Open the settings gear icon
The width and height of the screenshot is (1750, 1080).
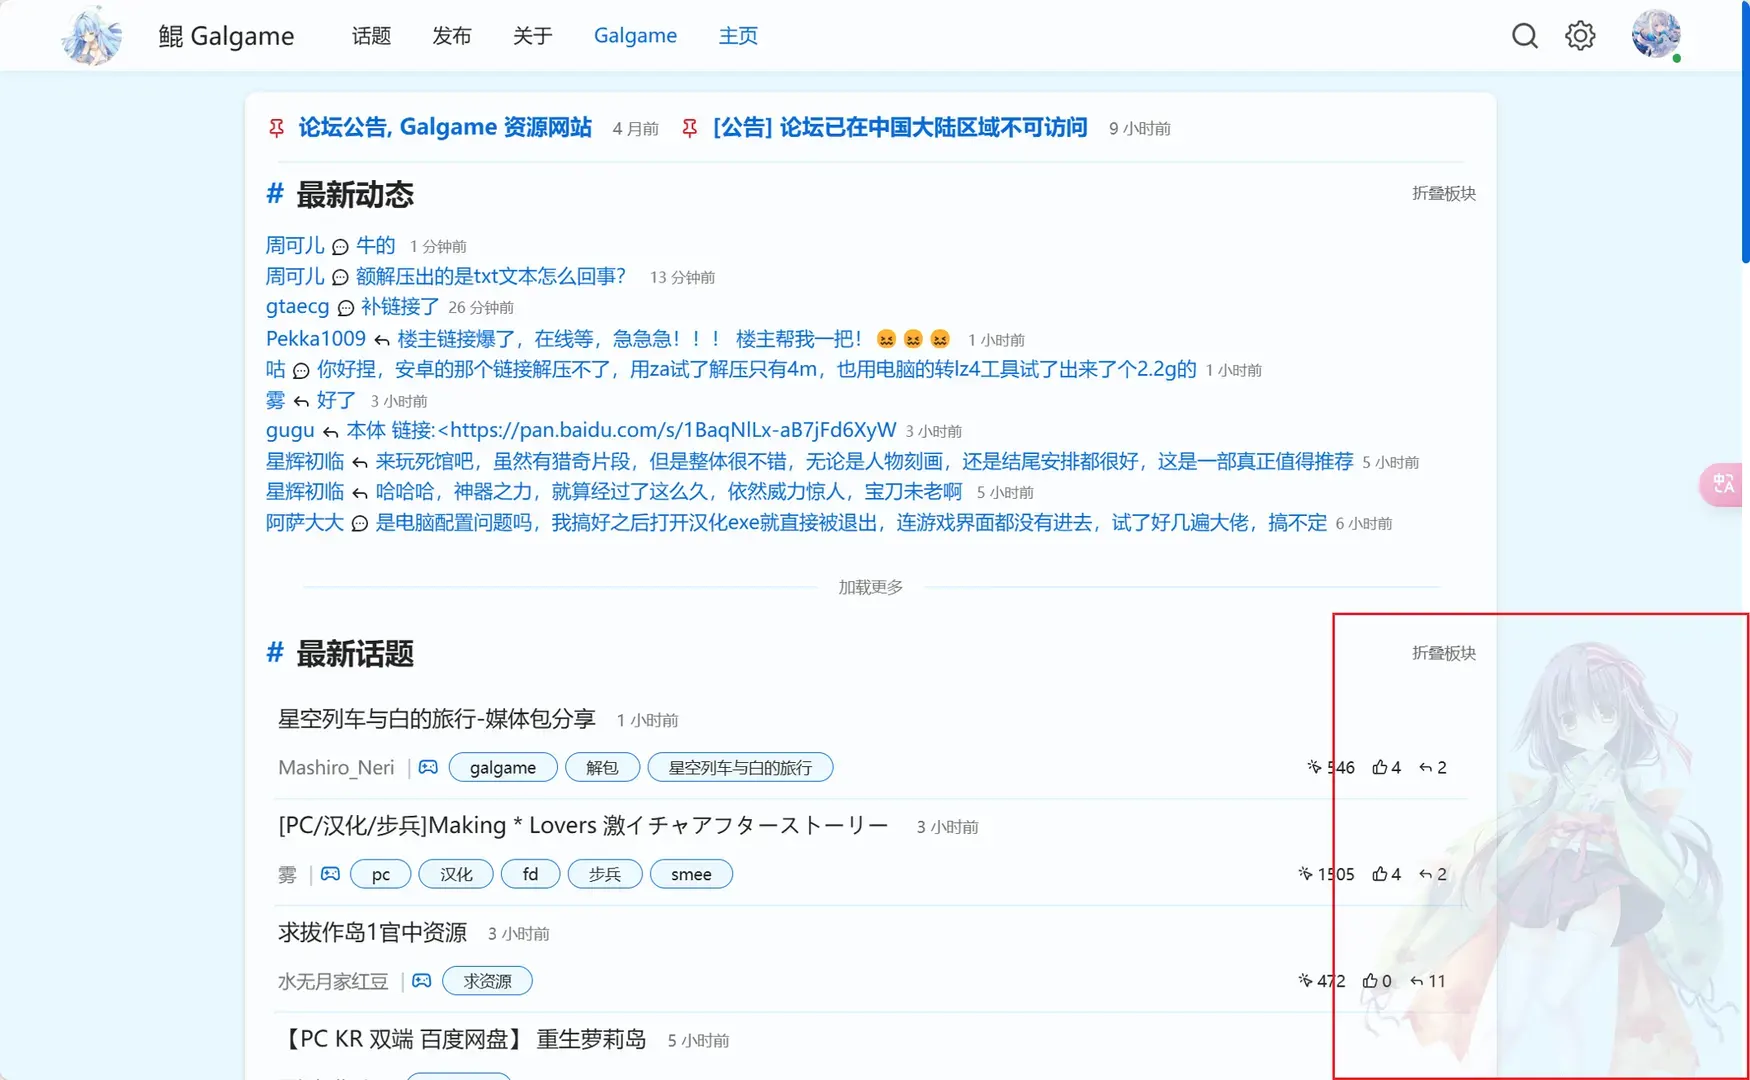point(1580,36)
